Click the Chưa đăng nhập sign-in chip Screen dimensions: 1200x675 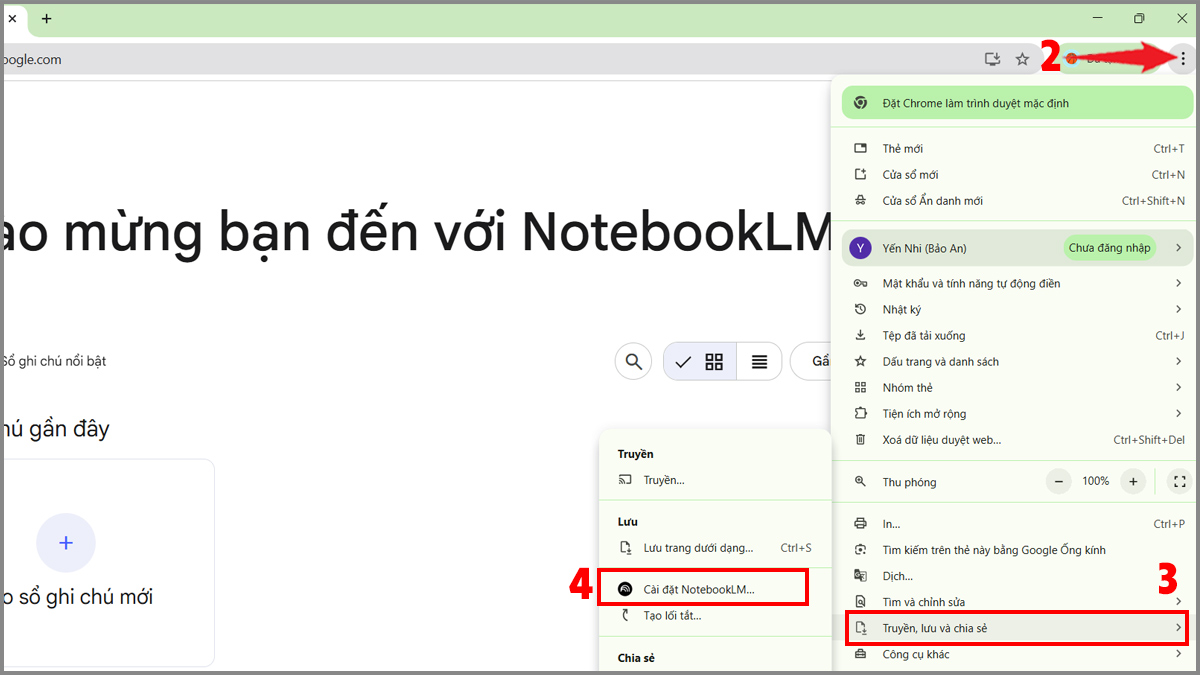click(1108, 247)
